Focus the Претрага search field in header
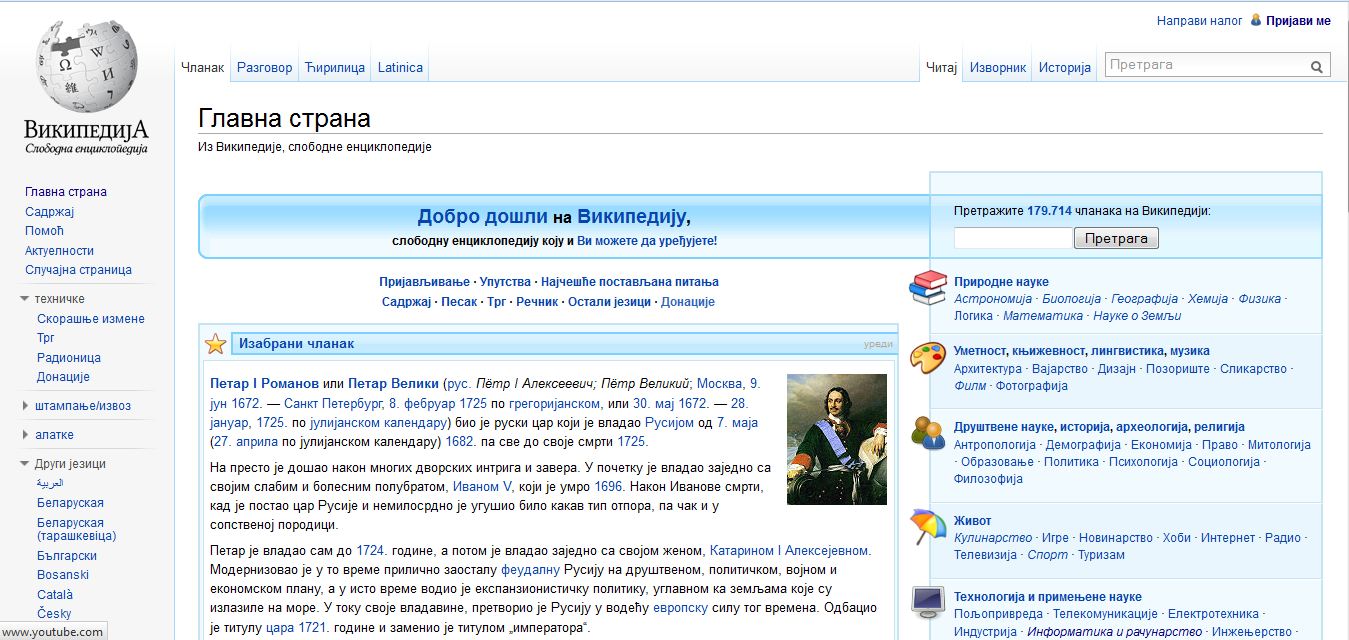Viewport: 1349px width, 640px height. (x=1207, y=65)
